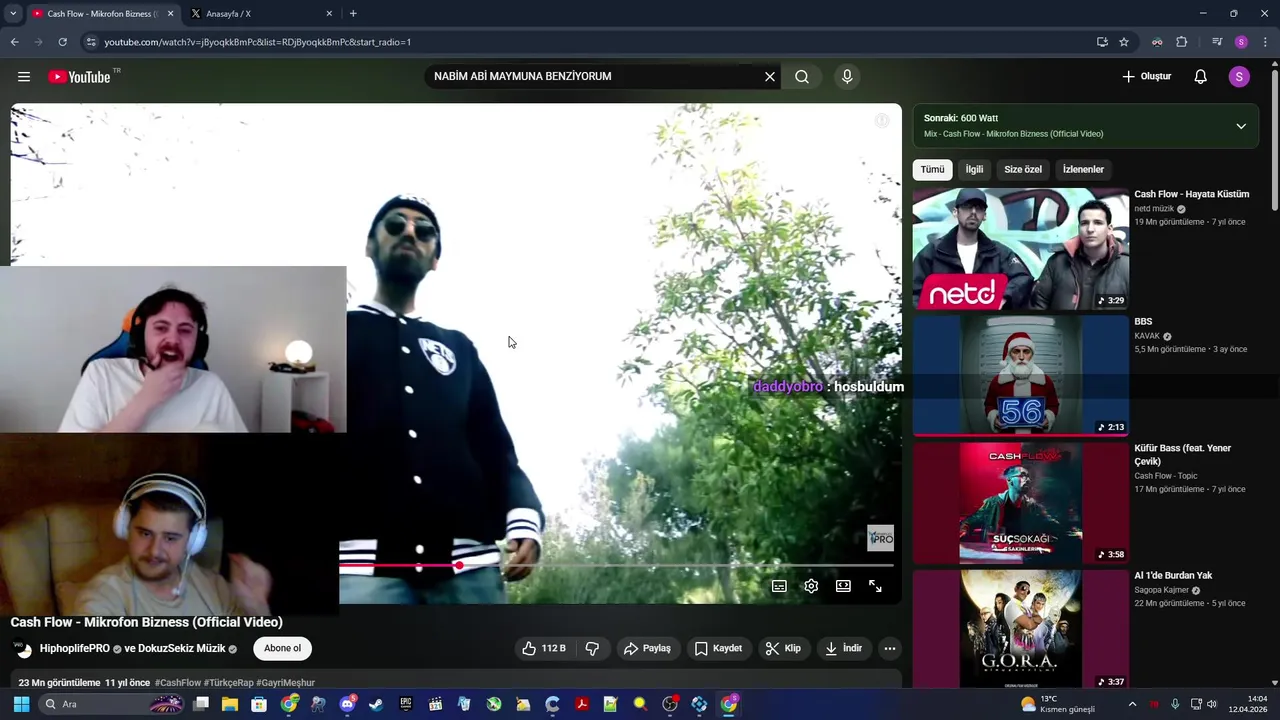Screen dimensions: 1280x720
Task: Open Cash Flow - Hayata Küstüm thumbnail
Action: point(1021,249)
